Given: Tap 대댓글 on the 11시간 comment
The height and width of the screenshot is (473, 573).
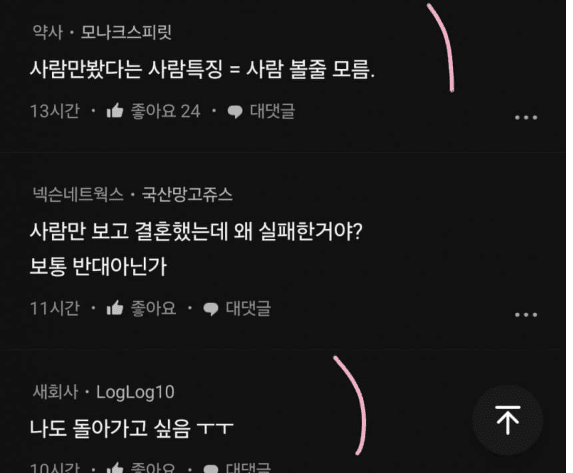Looking at the screenshot, I should tap(248, 308).
